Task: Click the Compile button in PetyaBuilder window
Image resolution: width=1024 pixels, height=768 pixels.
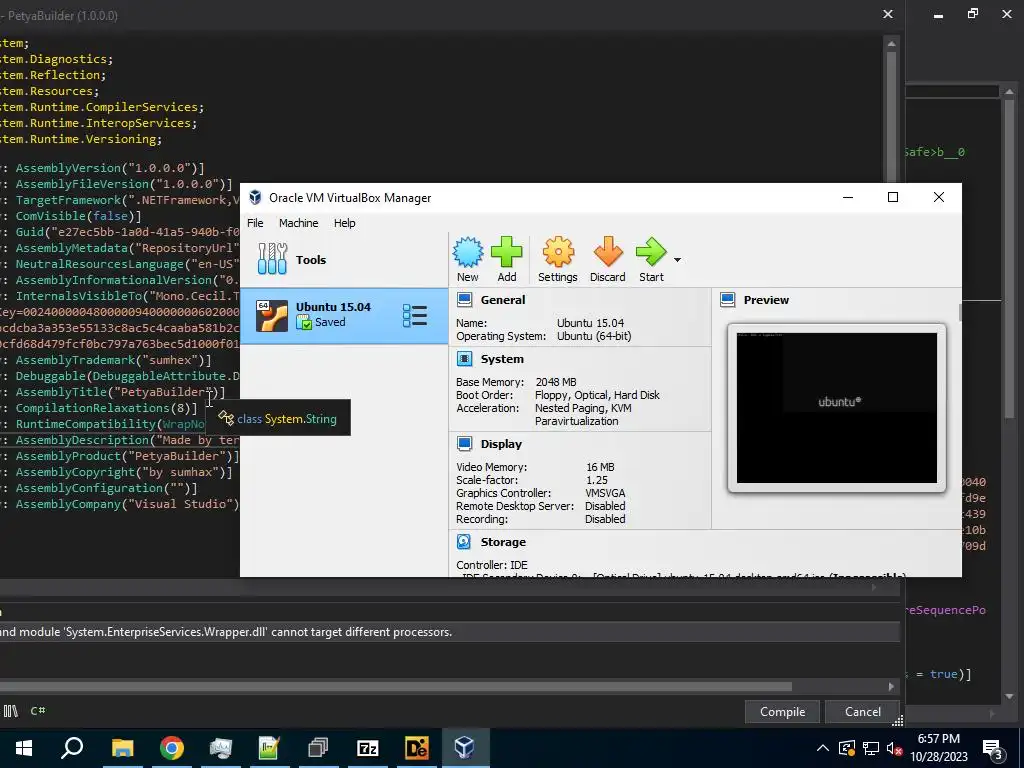Action: [782, 712]
